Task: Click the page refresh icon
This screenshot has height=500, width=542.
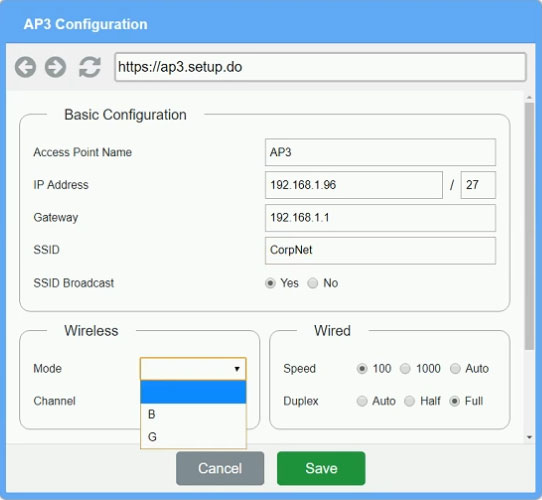Action: pos(90,67)
